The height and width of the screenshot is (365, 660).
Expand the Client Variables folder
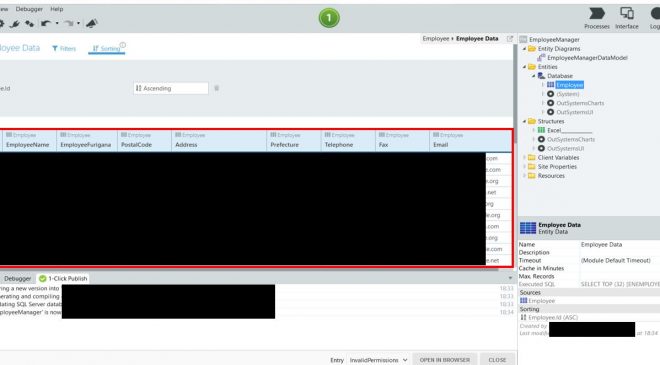pyautogui.click(x=524, y=157)
